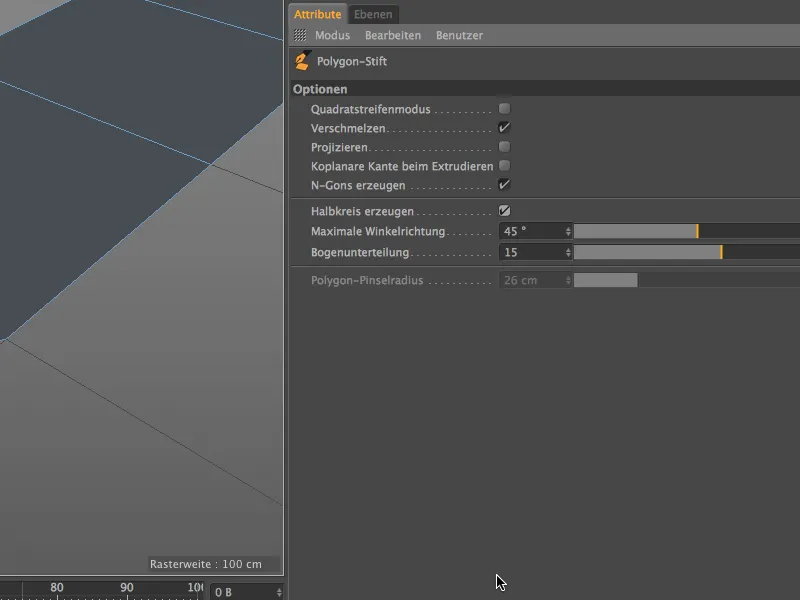Enable Projizieren

point(505,146)
